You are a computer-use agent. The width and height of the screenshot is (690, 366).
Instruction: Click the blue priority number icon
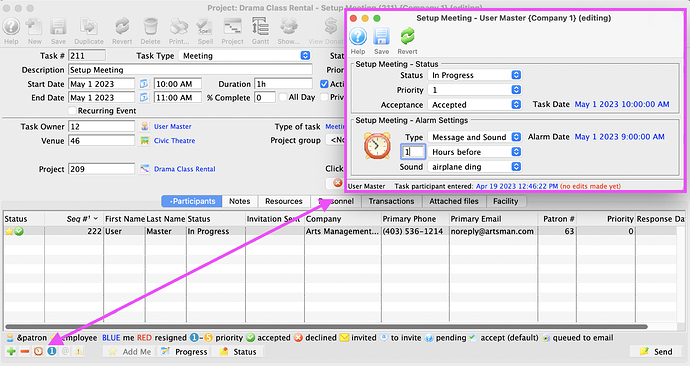point(52,351)
